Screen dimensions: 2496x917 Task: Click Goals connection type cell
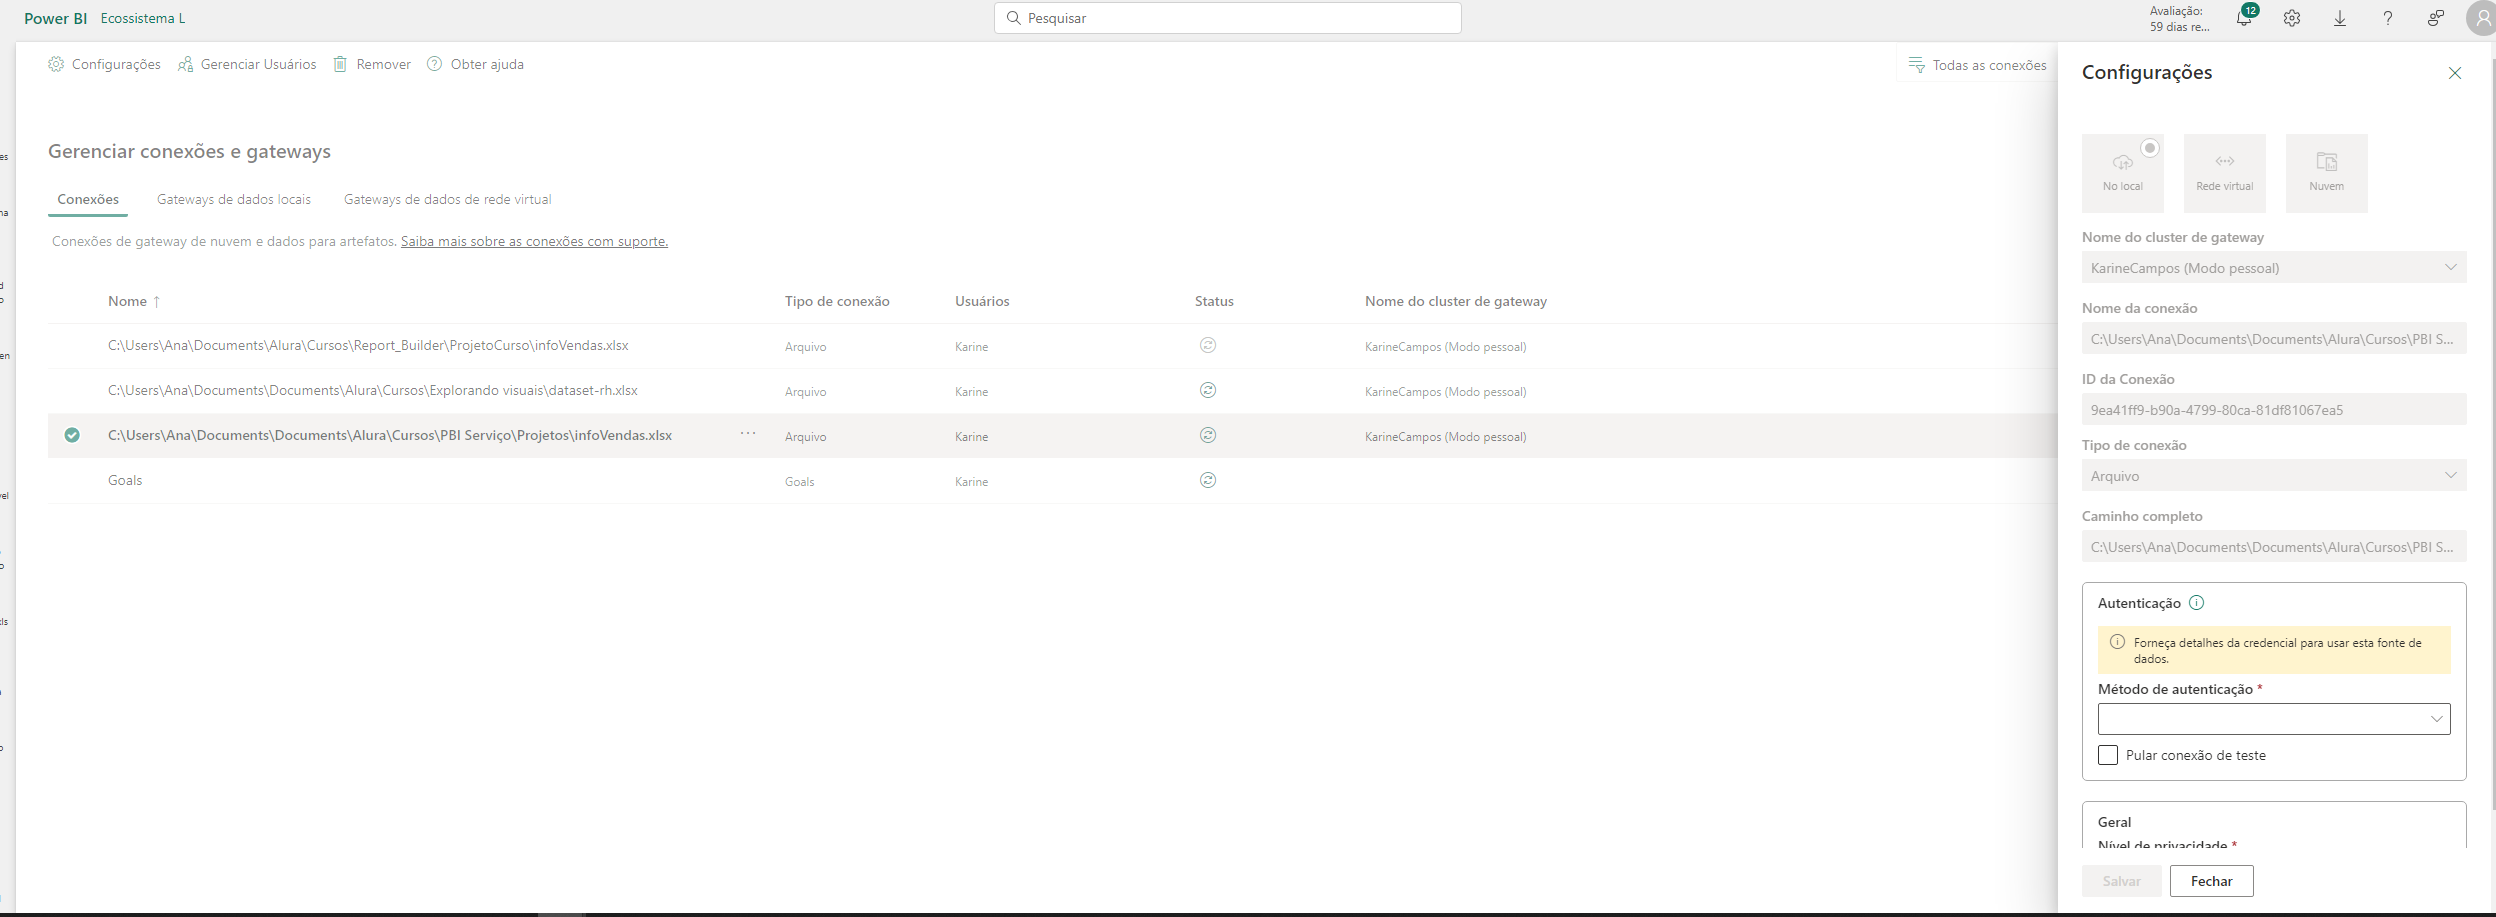(799, 481)
